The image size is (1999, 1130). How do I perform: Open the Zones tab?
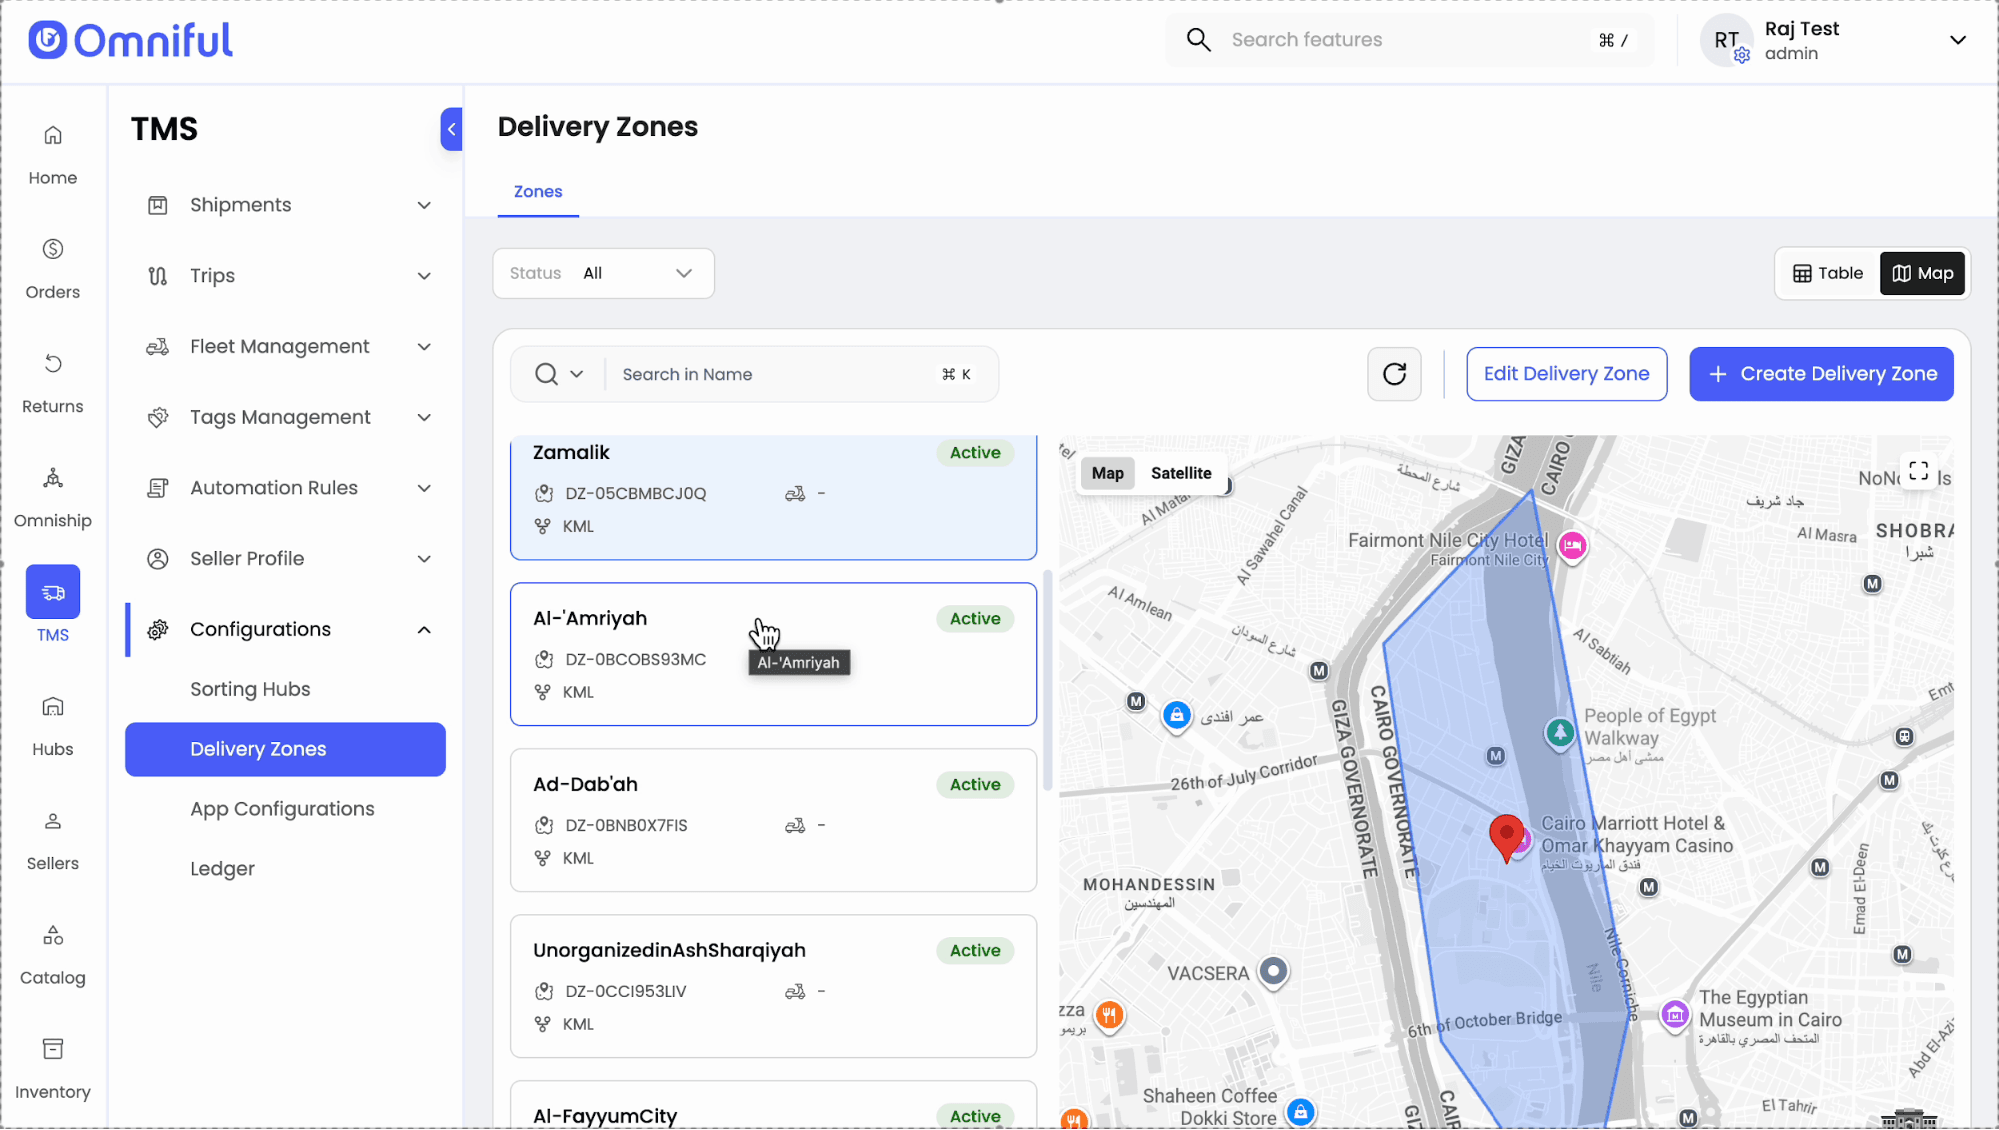pyautogui.click(x=538, y=191)
